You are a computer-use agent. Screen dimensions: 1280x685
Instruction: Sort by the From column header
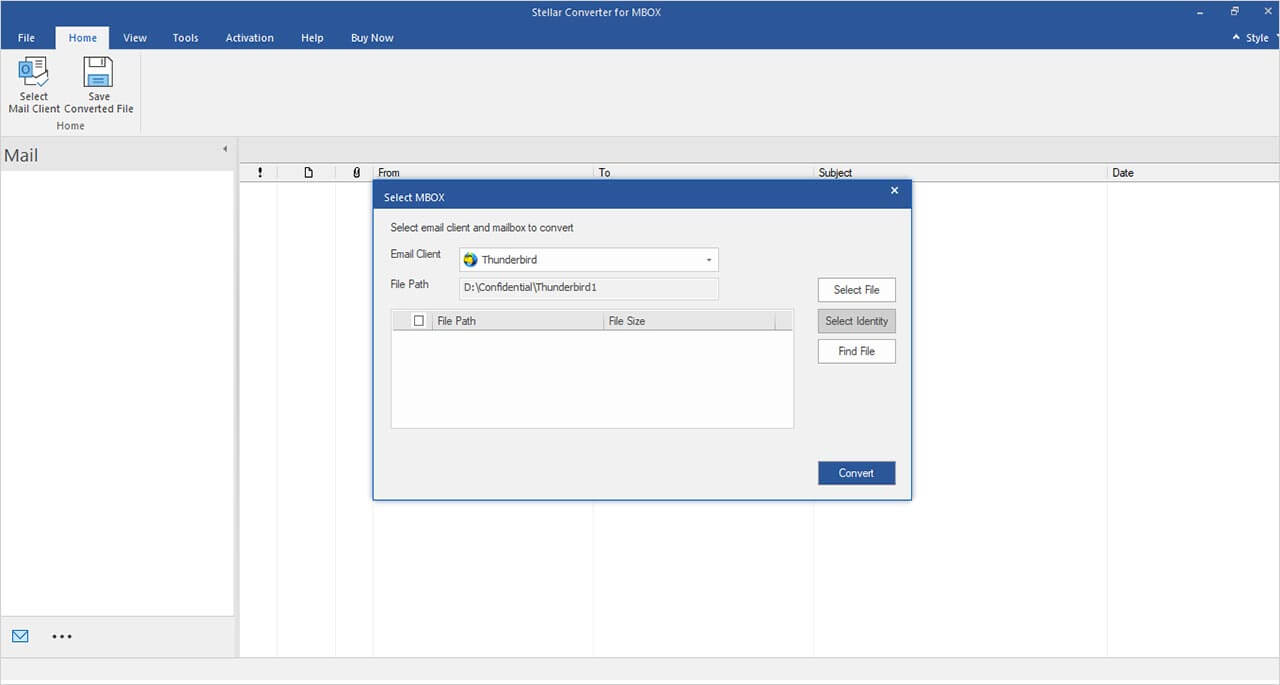[x=483, y=173]
